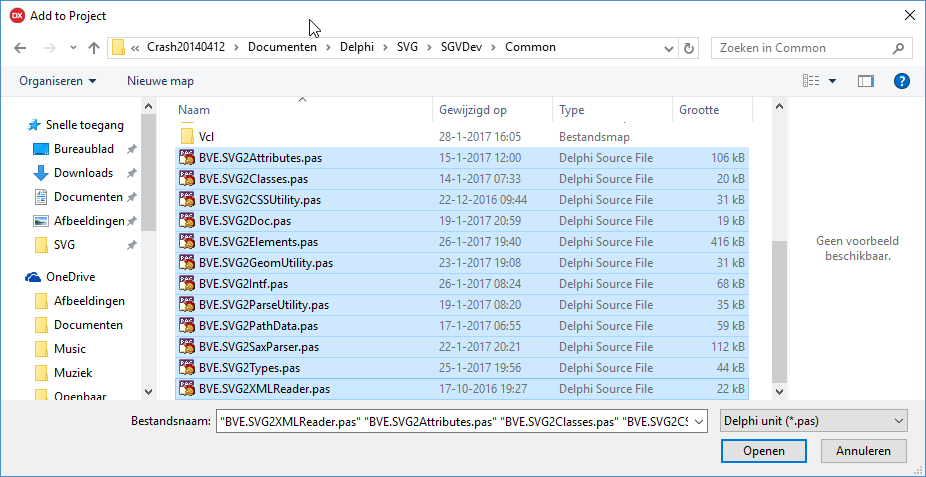Click the refresh address bar icon
This screenshot has width=926, height=477.
click(x=688, y=48)
